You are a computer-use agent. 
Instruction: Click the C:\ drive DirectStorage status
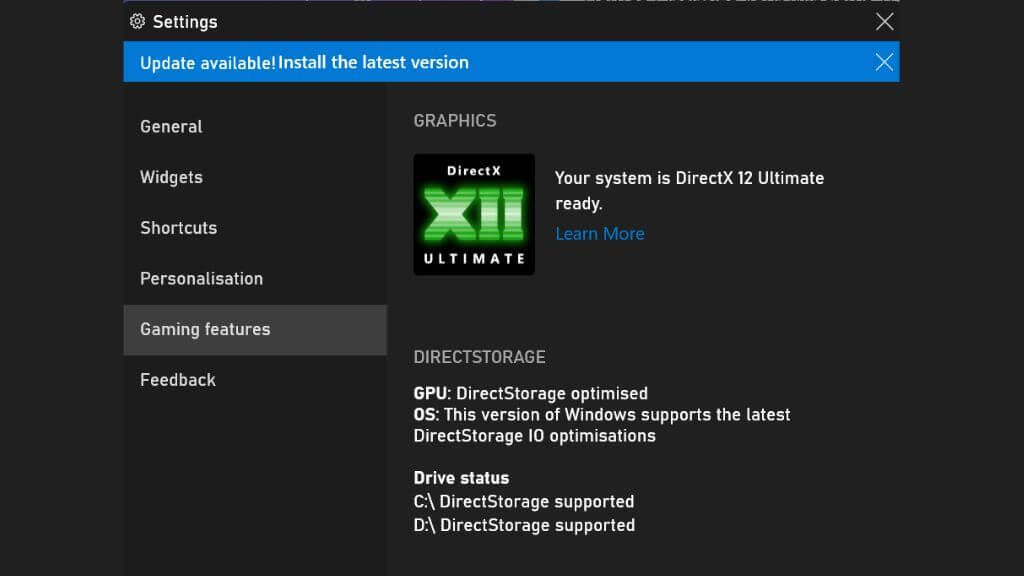tap(524, 501)
